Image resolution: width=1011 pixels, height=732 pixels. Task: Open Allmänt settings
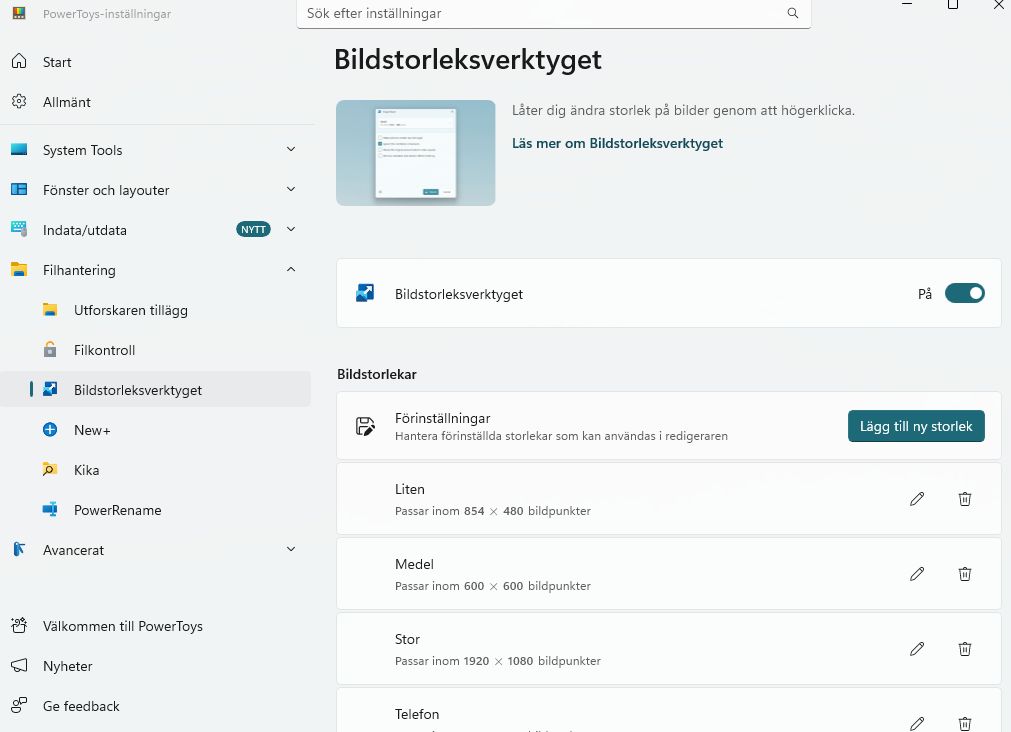pyautogui.click(x=155, y=102)
